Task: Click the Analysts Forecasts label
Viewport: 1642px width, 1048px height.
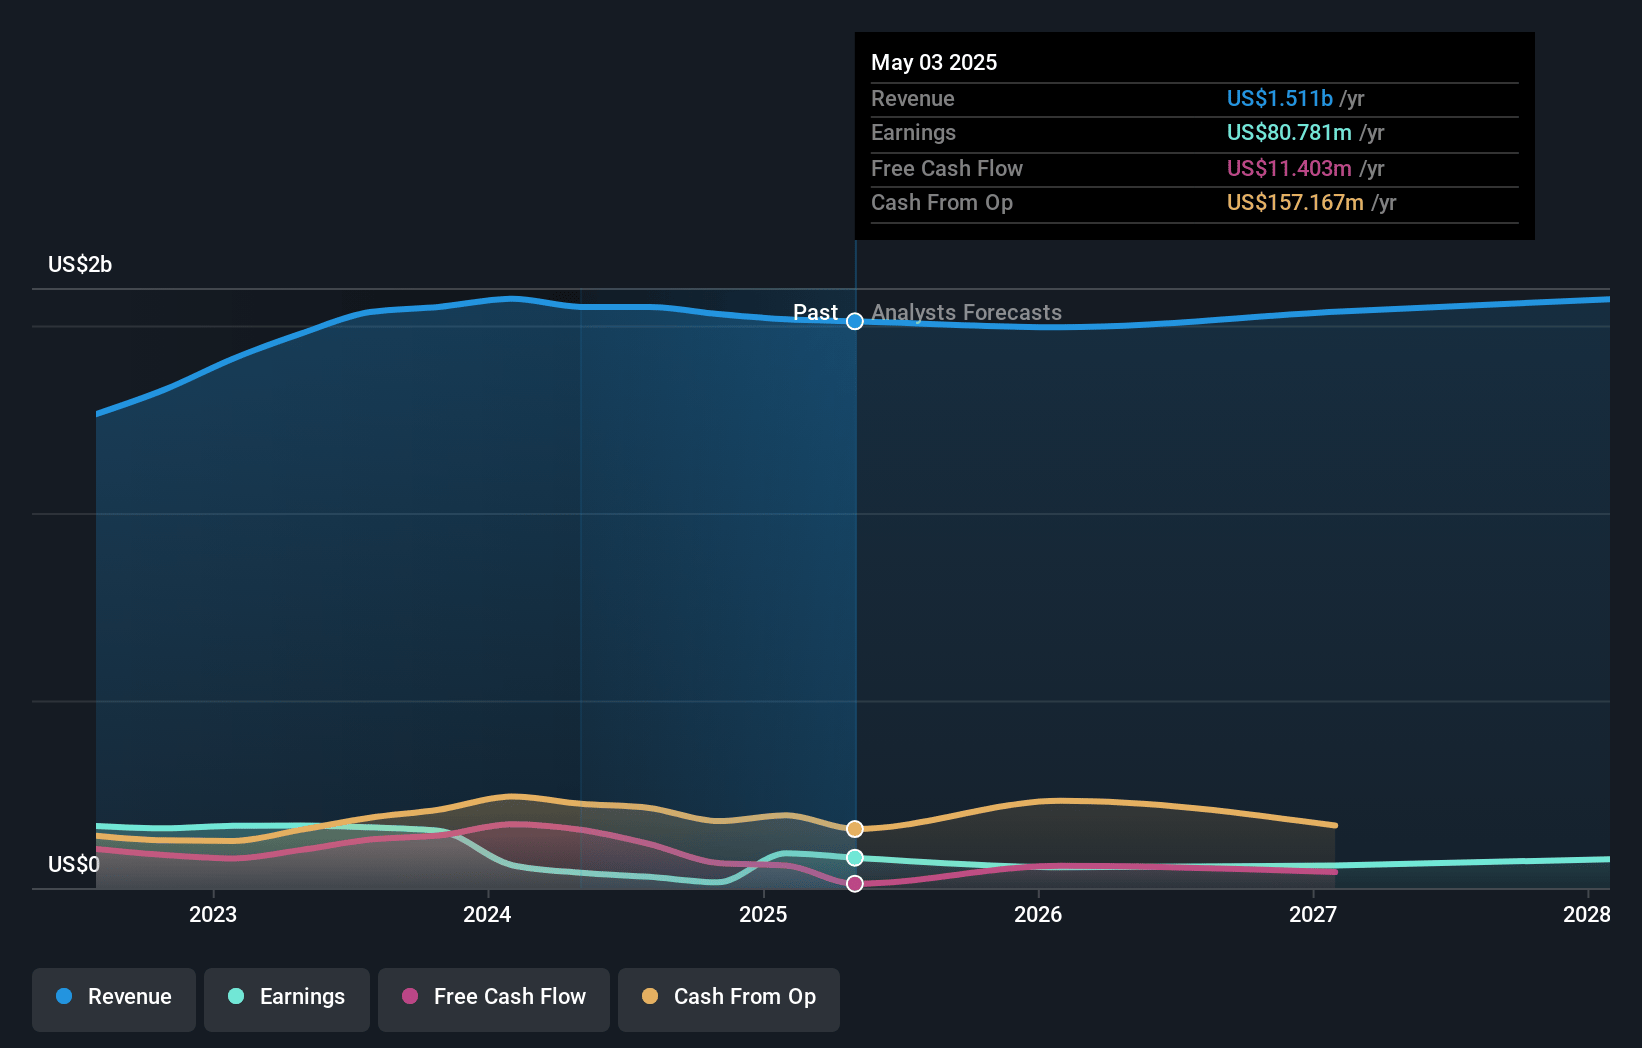Action: (966, 312)
